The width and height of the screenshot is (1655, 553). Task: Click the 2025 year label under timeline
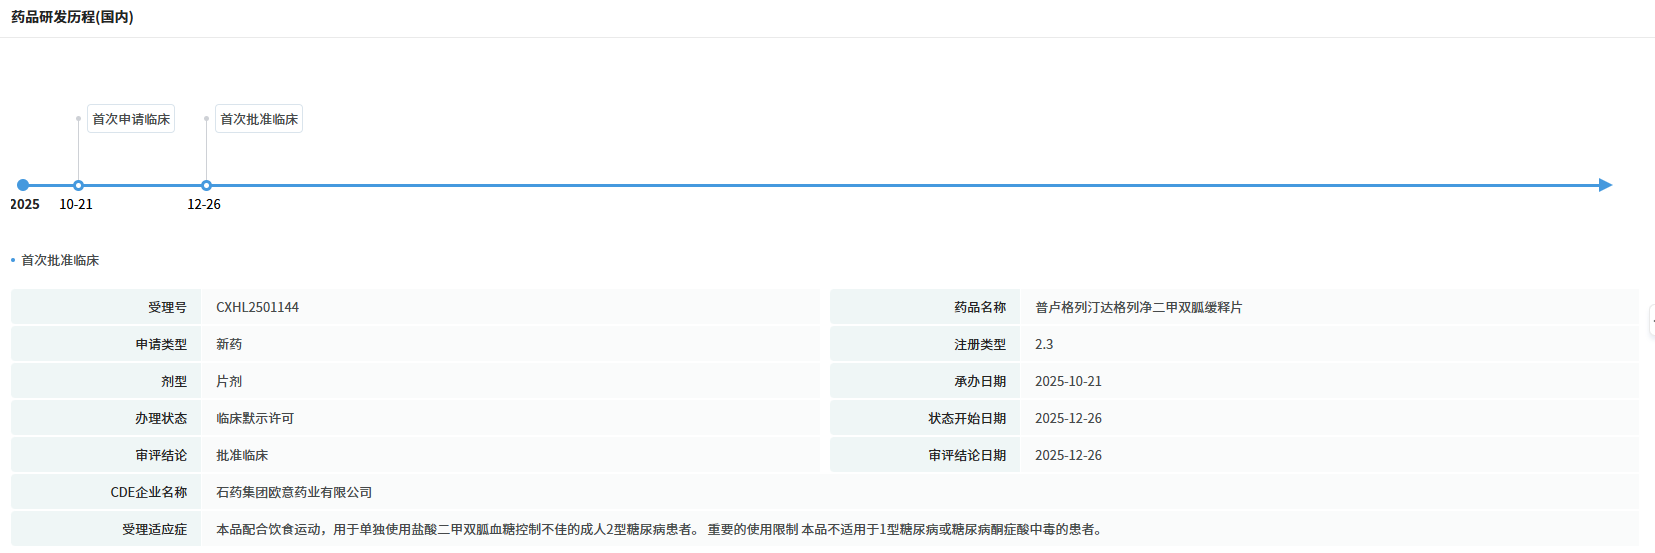coord(25,204)
